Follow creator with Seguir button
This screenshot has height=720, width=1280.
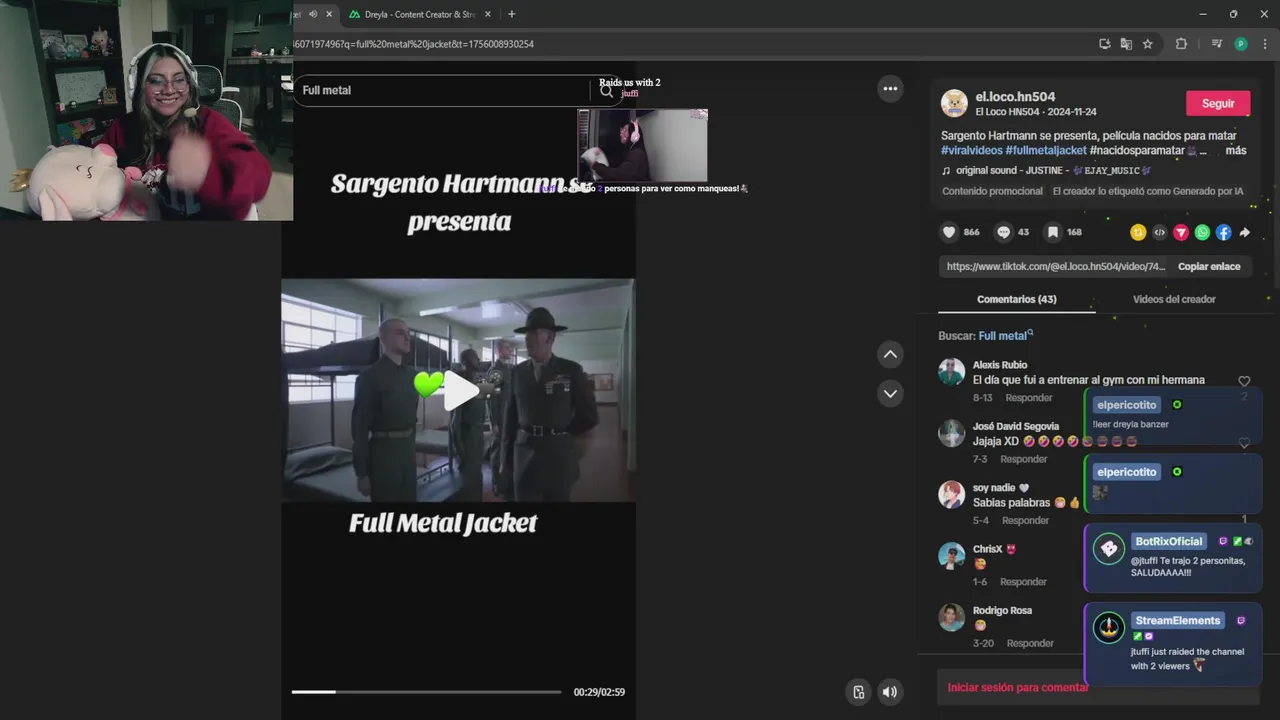click(x=1218, y=104)
